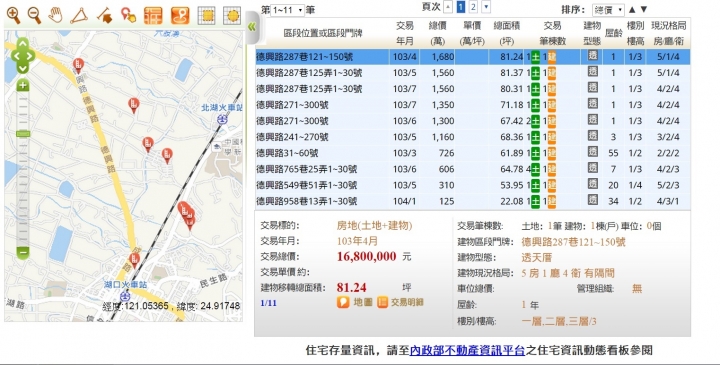Image resolution: width=720 pixels, height=365 pixels.
Task: Select the marker pointing-hand query tool
Action: tap(129, 15)
